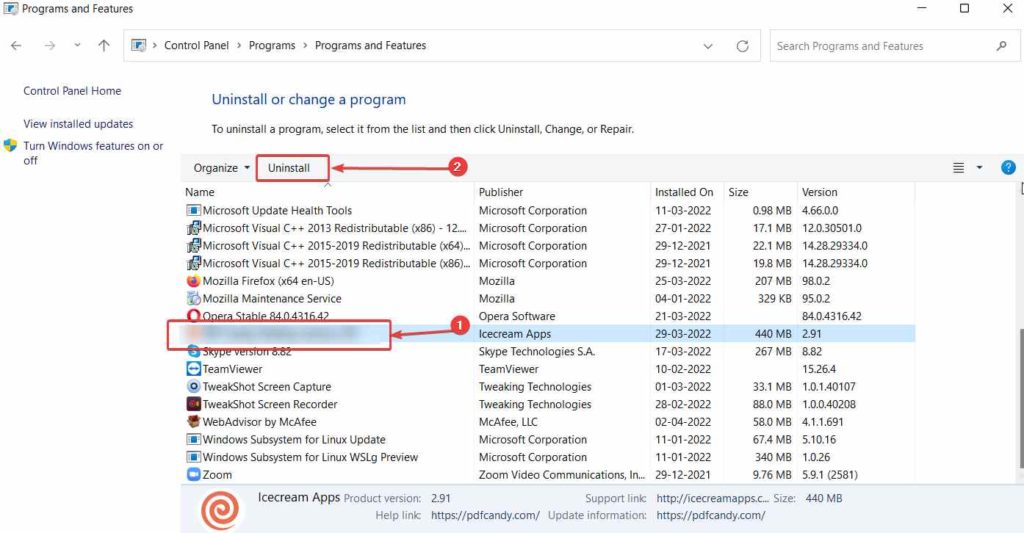1024x533 pixels.
Task: Click the TweakShot Screen Capture icon
Action: tap(193, 387)
